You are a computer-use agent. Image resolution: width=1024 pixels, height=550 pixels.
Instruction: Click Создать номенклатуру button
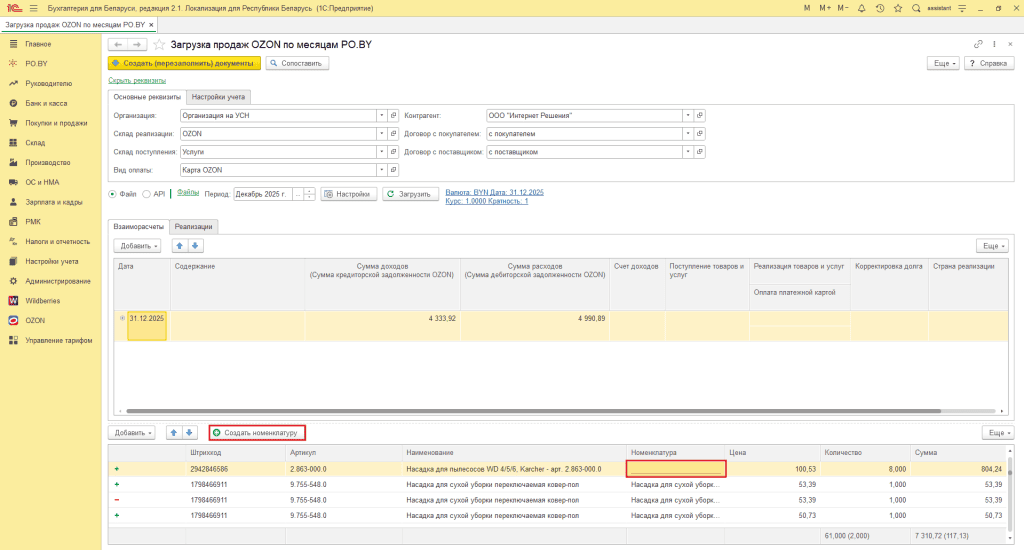257,432
